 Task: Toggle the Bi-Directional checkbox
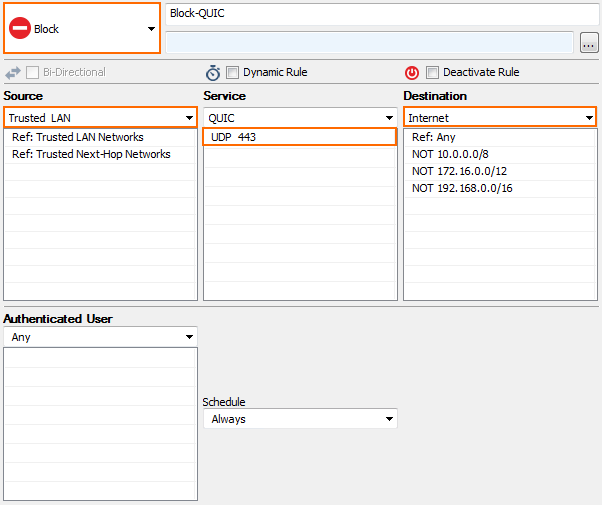coord(32,72)
